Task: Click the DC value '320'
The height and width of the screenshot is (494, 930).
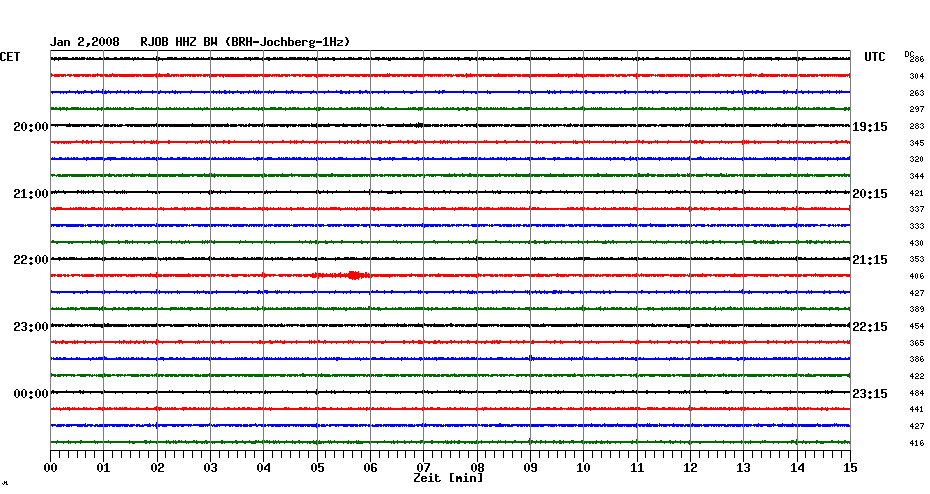Action: click(x=917, y=160)
